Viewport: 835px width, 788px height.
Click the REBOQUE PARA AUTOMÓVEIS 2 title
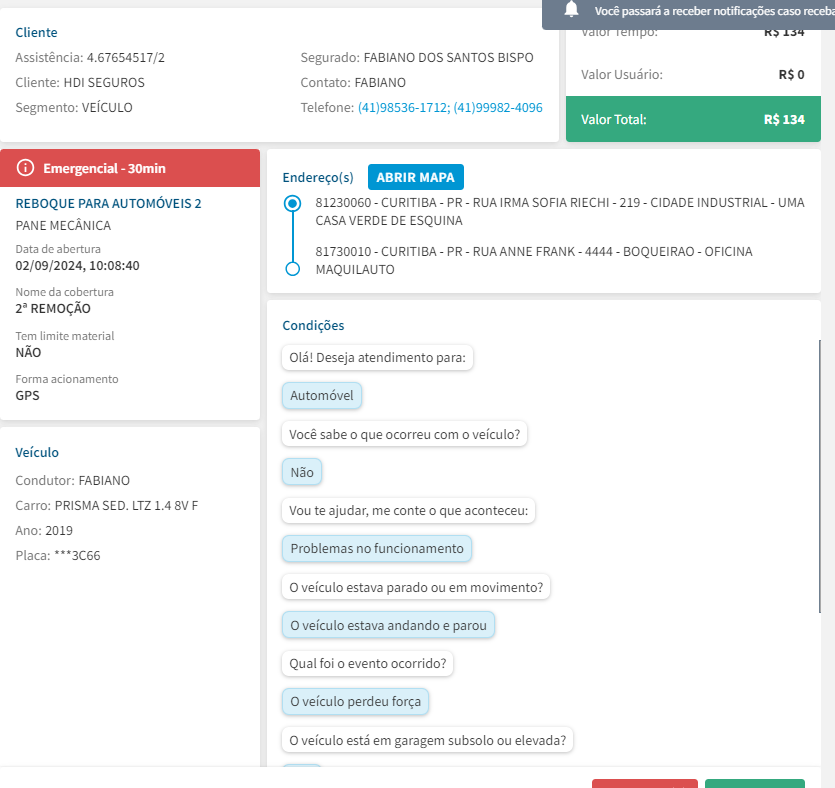108,203
